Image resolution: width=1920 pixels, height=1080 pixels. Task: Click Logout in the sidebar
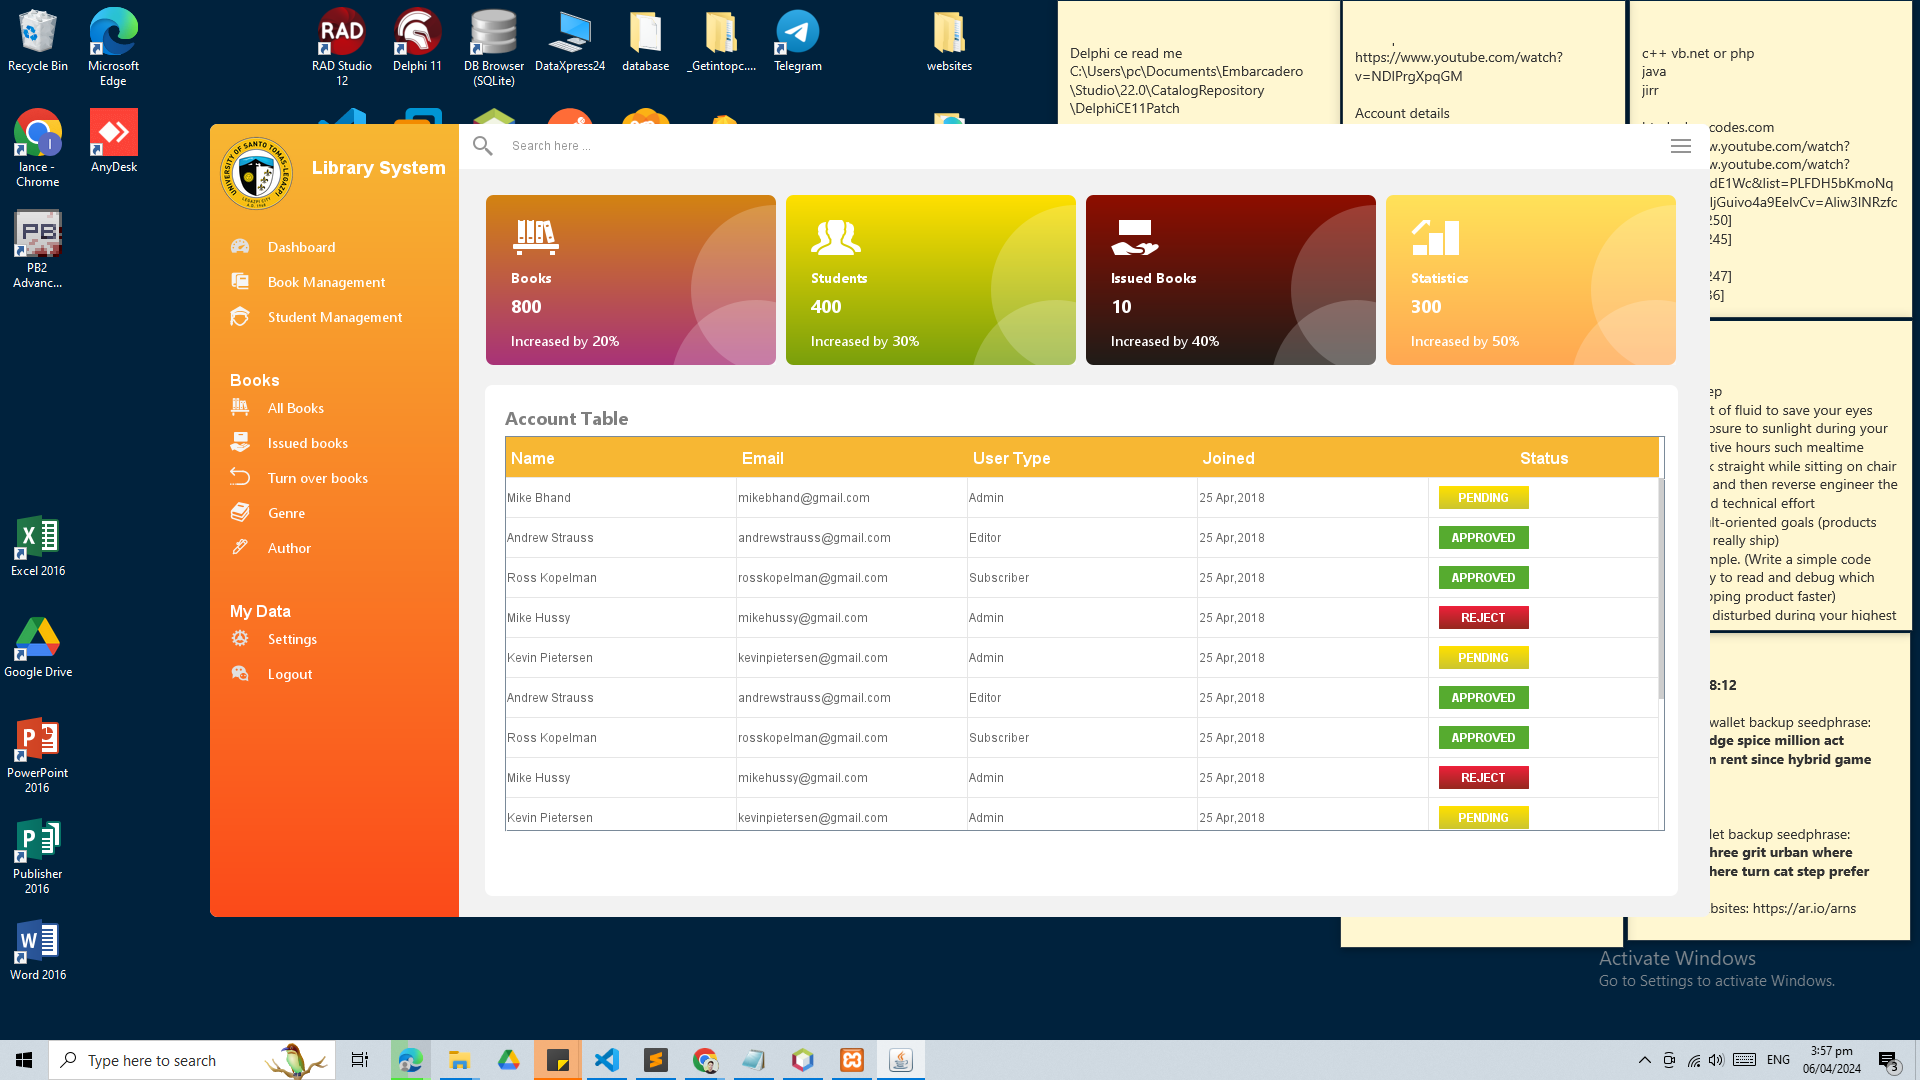click(x=289, y=674)
